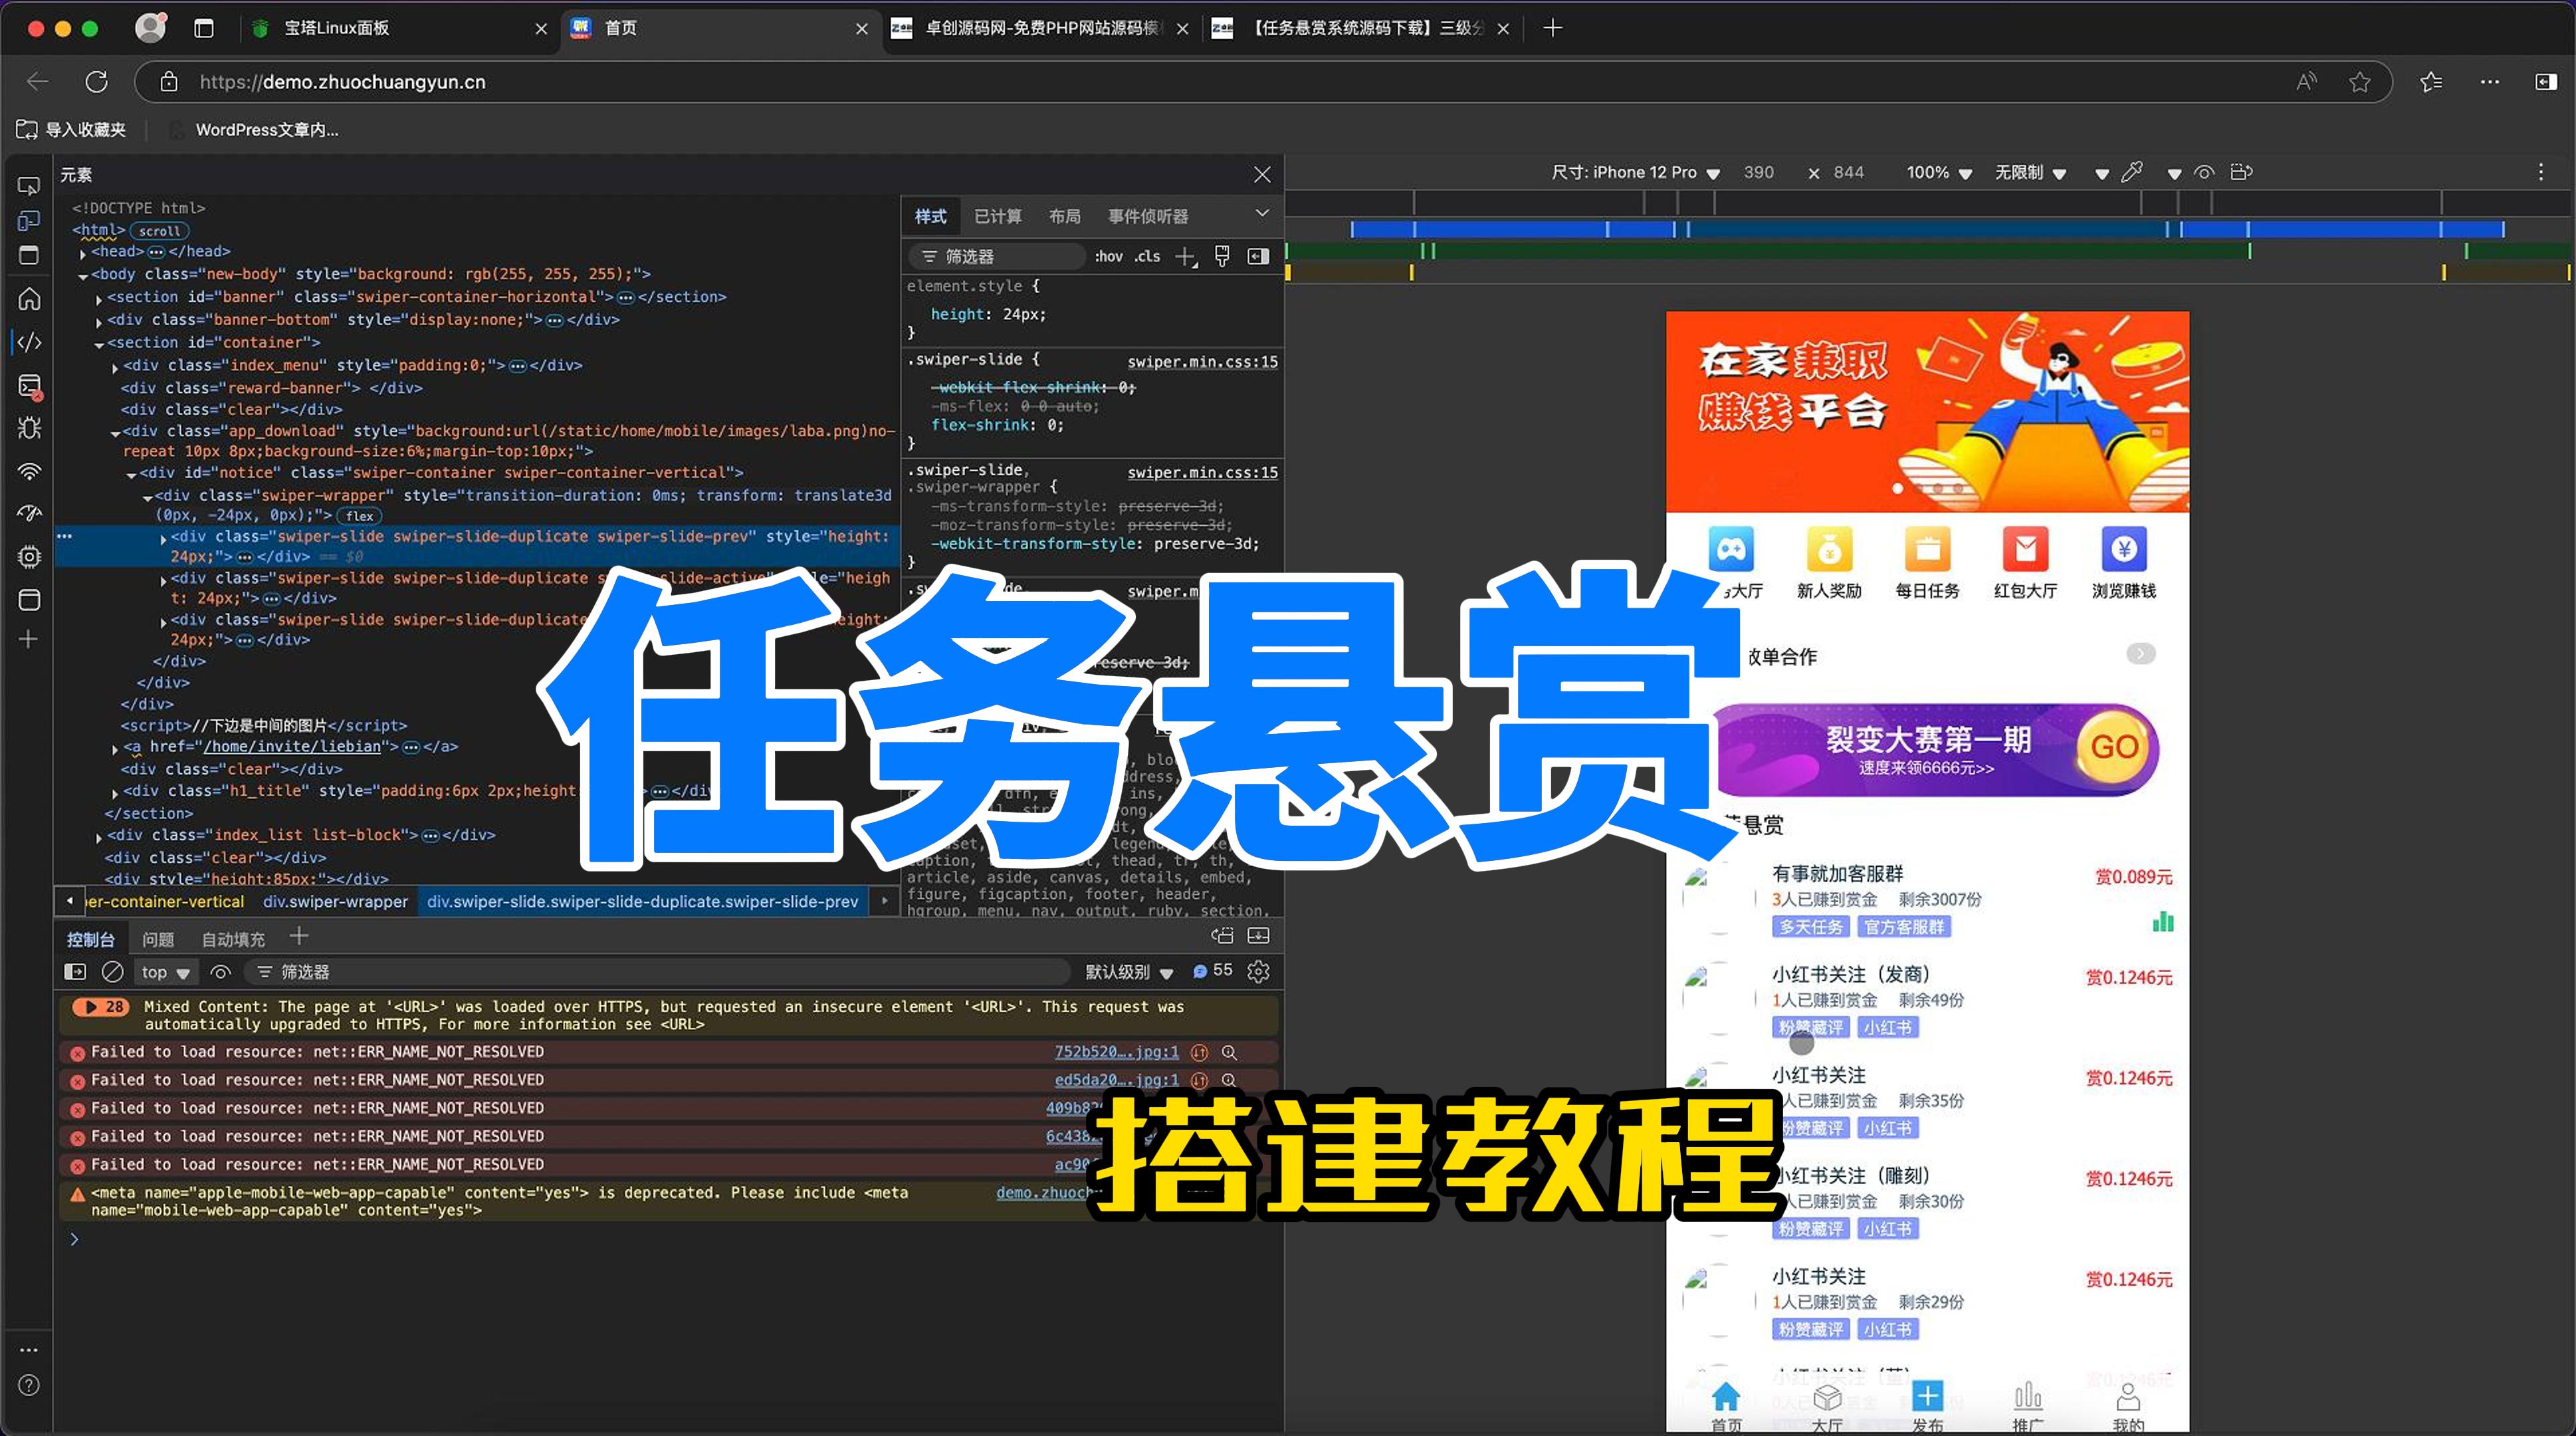Screen dimensions: 2576x1436
Task: Open the browser more options menu
Action: (x=2490, y=82)
